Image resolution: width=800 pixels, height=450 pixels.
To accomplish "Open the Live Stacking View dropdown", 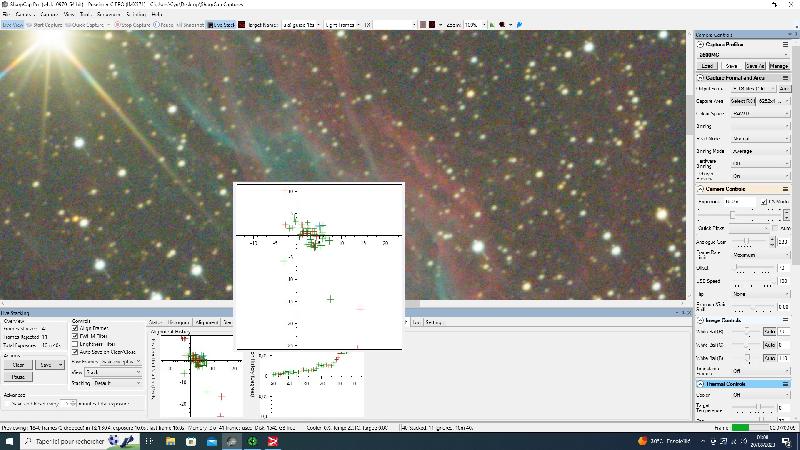I will [x=113, y=372].
